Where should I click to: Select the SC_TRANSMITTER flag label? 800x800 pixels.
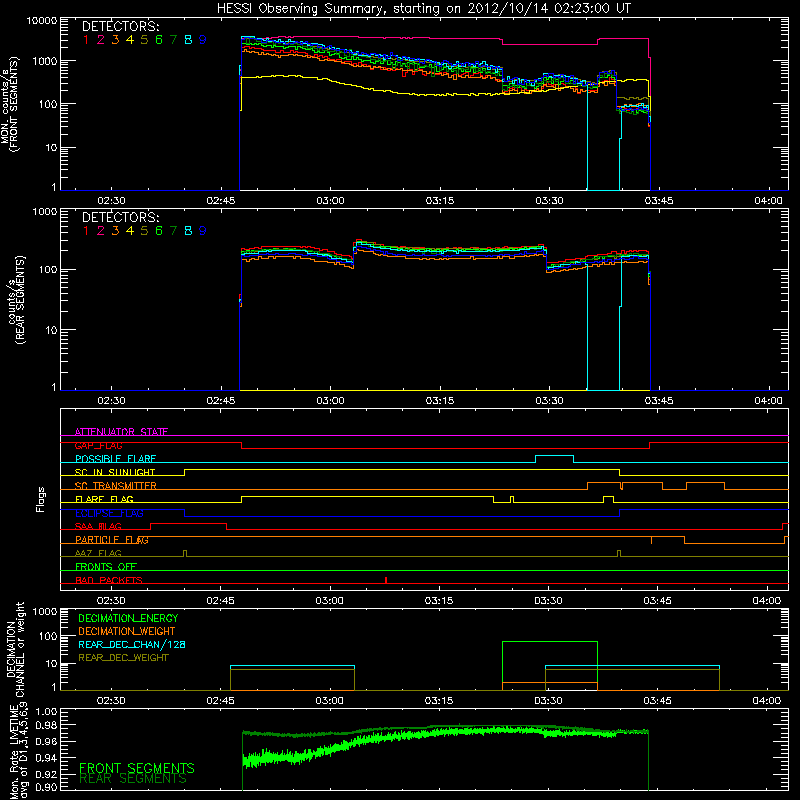[115, 486]
